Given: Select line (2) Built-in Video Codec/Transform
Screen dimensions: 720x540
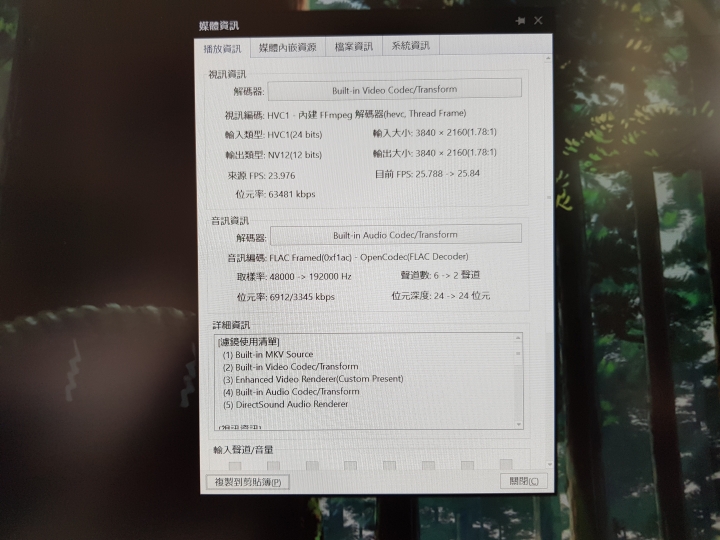Looking at the screenshot, I should click(x=291, y=367).
